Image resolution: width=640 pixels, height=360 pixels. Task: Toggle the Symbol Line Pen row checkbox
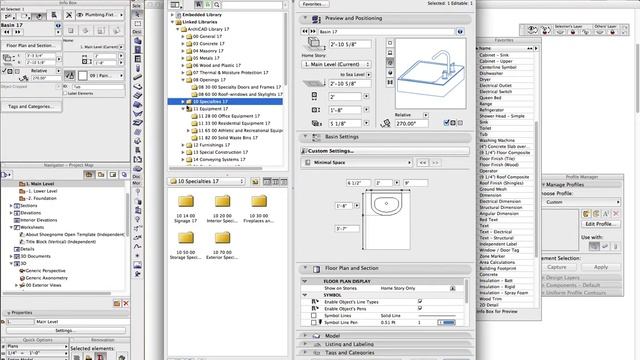tap(313, 322)
